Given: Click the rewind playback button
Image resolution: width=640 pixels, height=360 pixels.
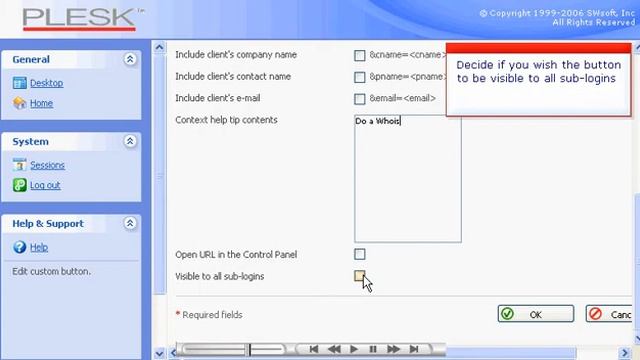Looking at the screenshot, I should click(x=334, y=349).
